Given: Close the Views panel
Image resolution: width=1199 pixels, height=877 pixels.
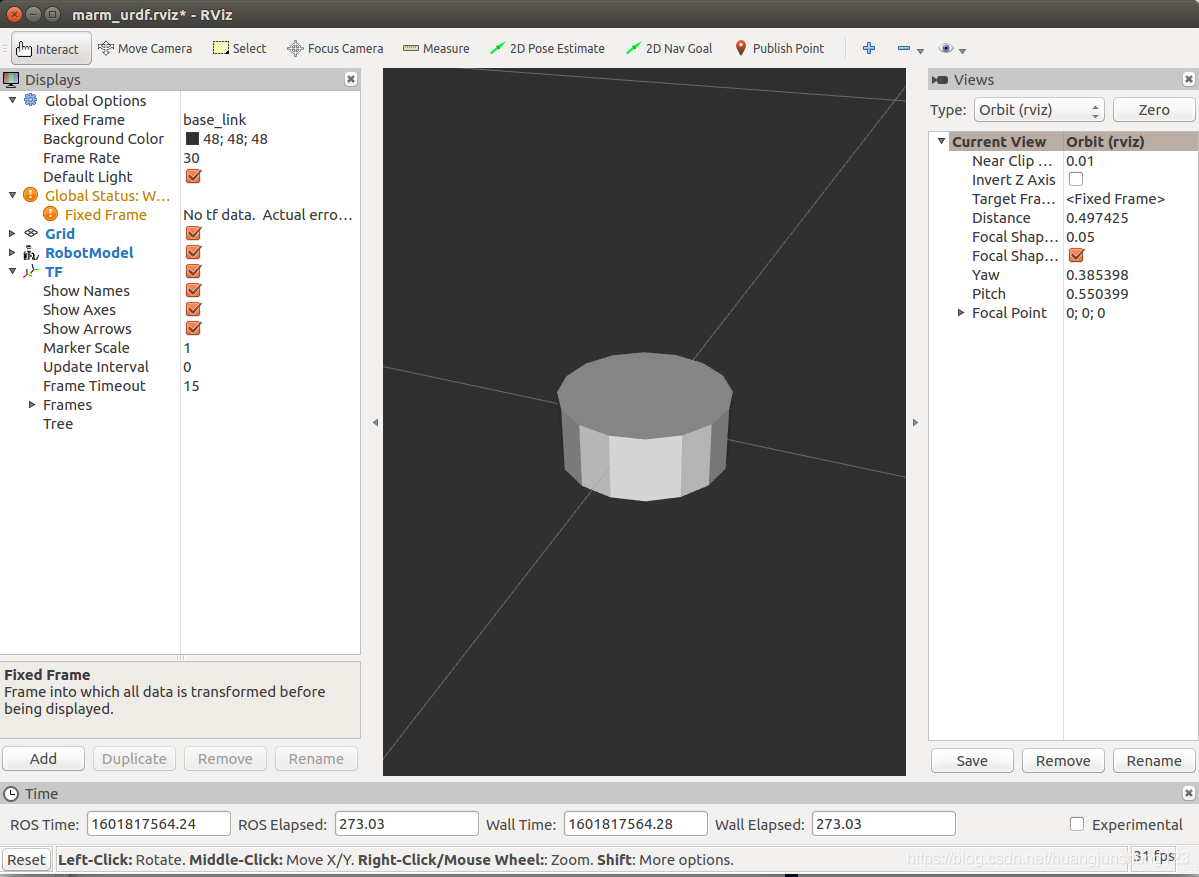Looking at the screenshot, I should 1188,79.
